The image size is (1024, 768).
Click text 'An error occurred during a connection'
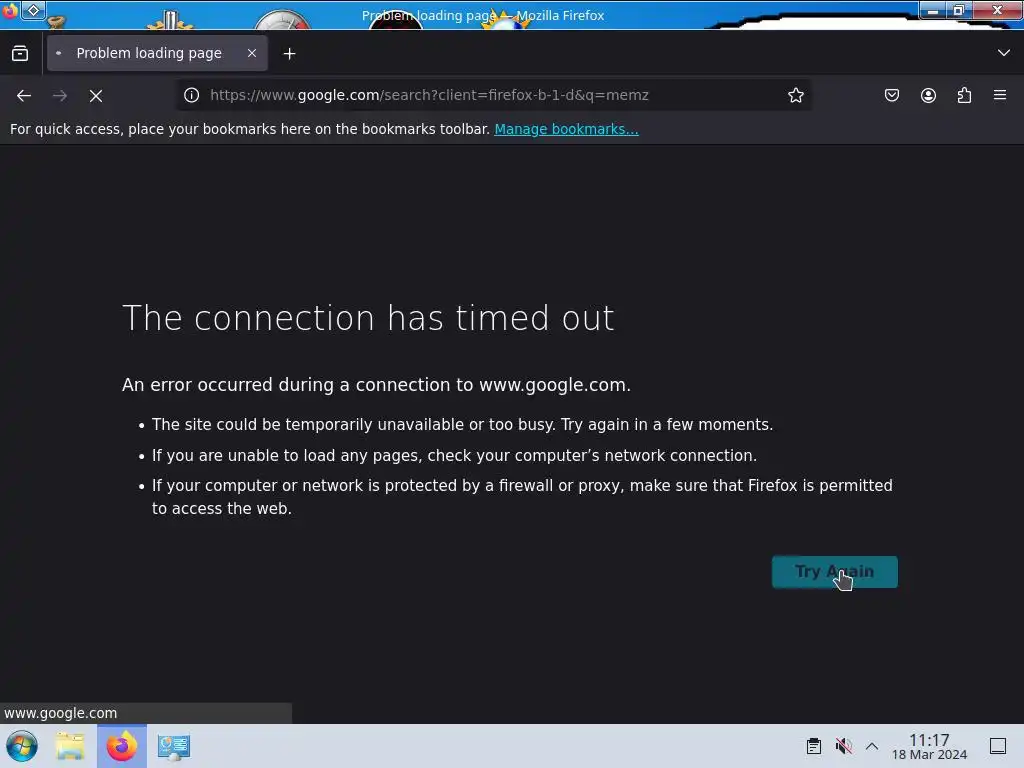click(297, 385)
